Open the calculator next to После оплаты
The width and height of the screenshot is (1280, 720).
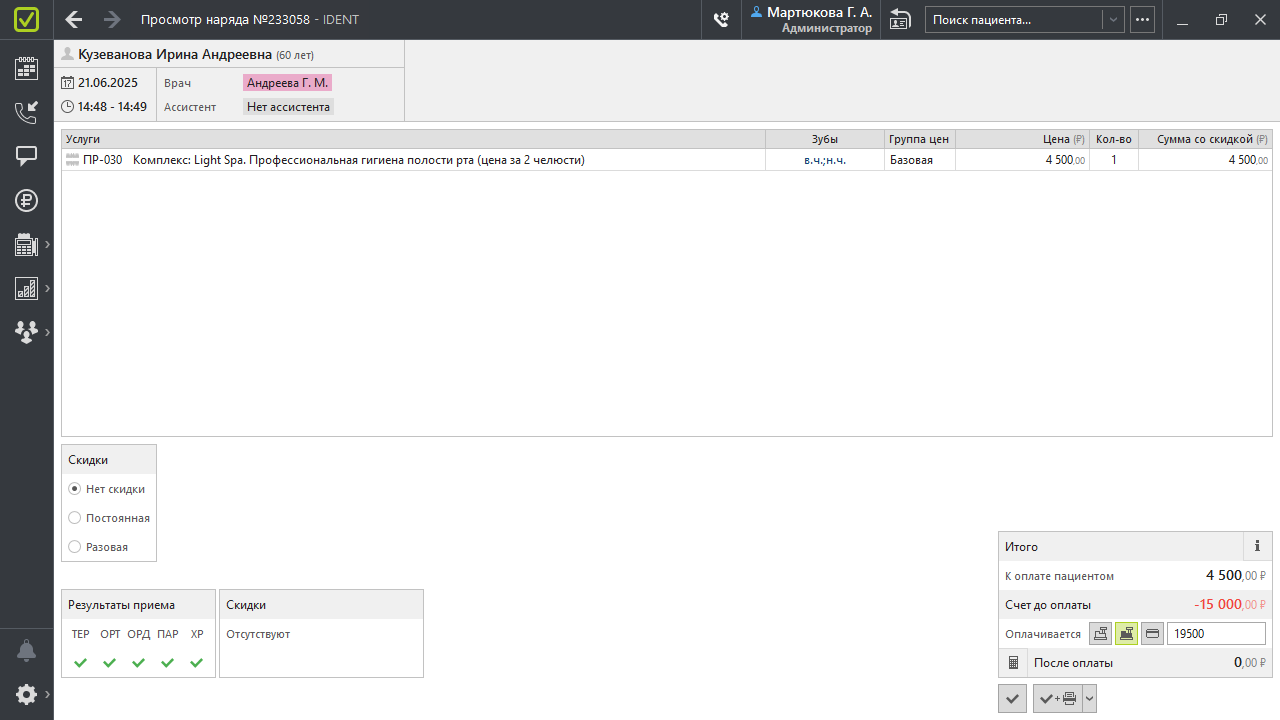point(1012,662)
